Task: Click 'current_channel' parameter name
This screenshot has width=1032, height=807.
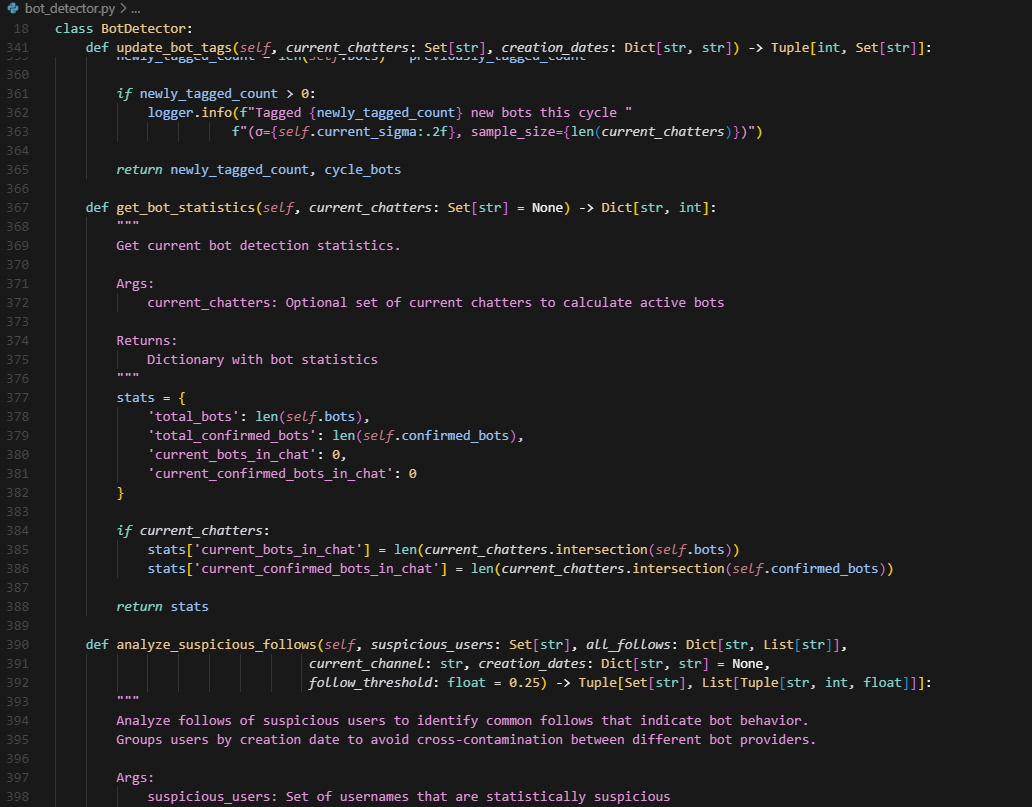Action: [367, 664]
